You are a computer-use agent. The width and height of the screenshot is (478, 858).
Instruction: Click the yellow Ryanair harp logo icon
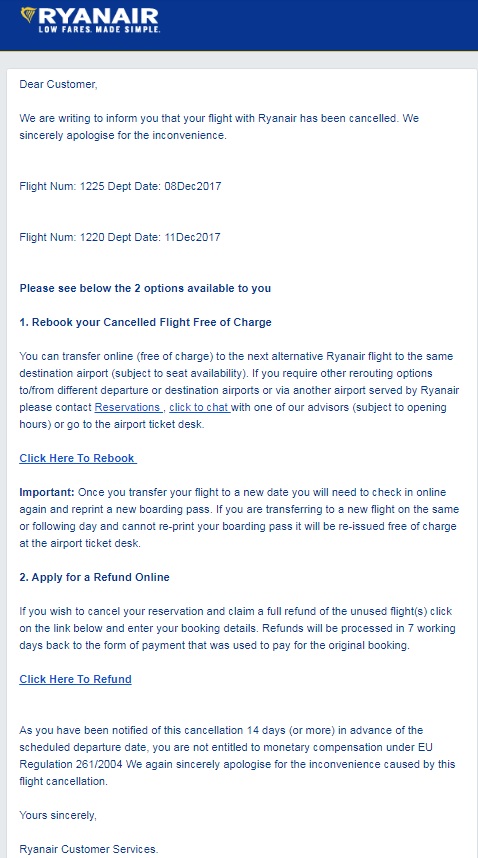tap(27, 15)
